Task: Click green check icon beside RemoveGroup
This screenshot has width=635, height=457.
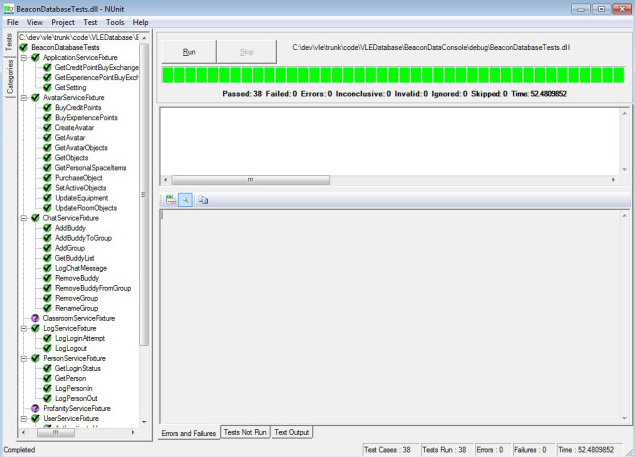Action: coord(47,298)
